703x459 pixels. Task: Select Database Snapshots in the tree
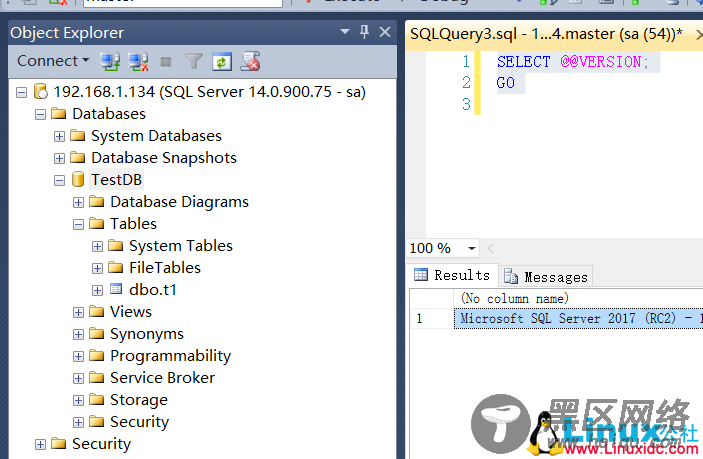[164, 158]
